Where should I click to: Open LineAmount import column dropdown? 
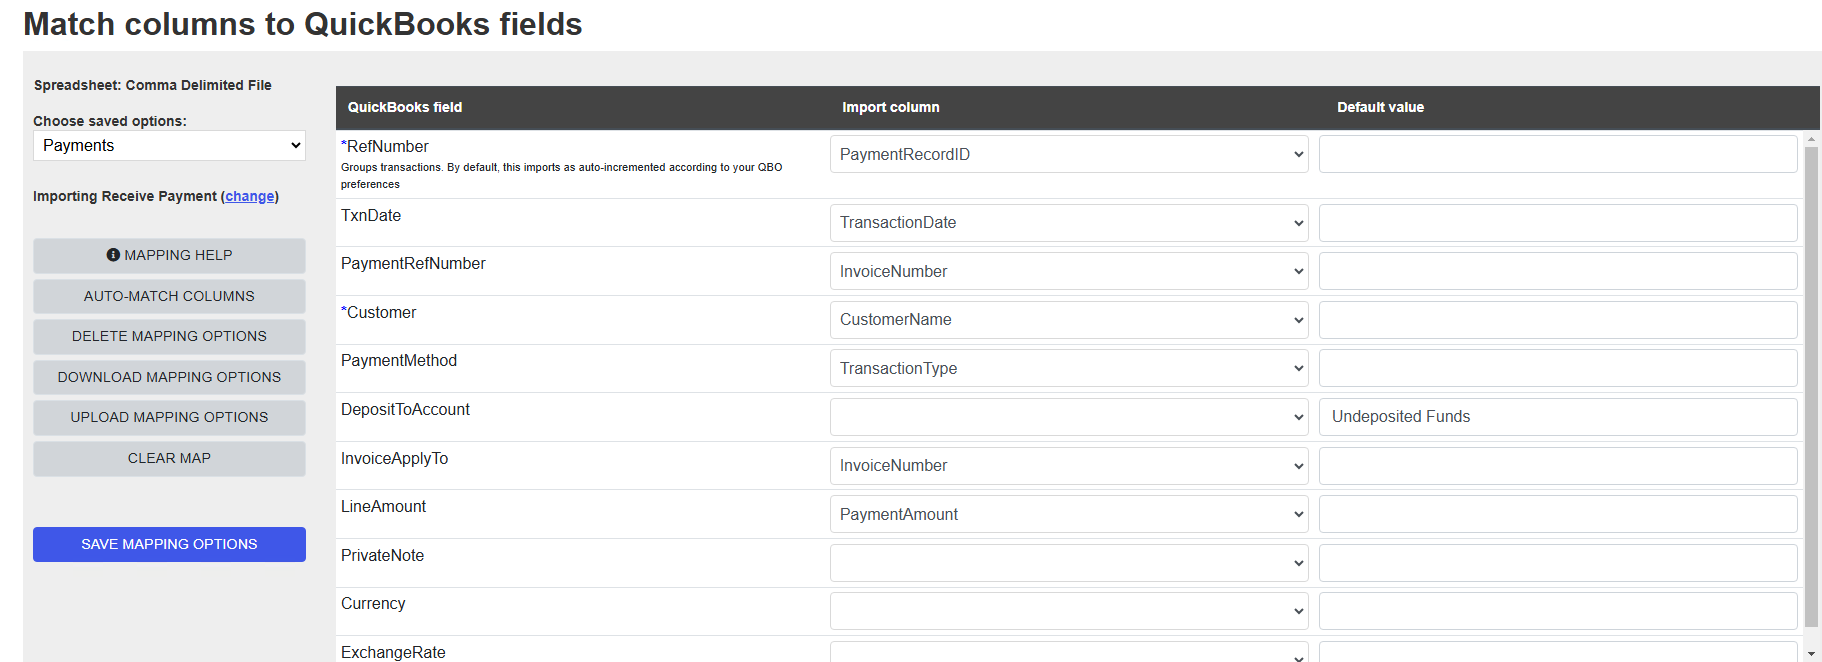click(x=1069, y=514)
